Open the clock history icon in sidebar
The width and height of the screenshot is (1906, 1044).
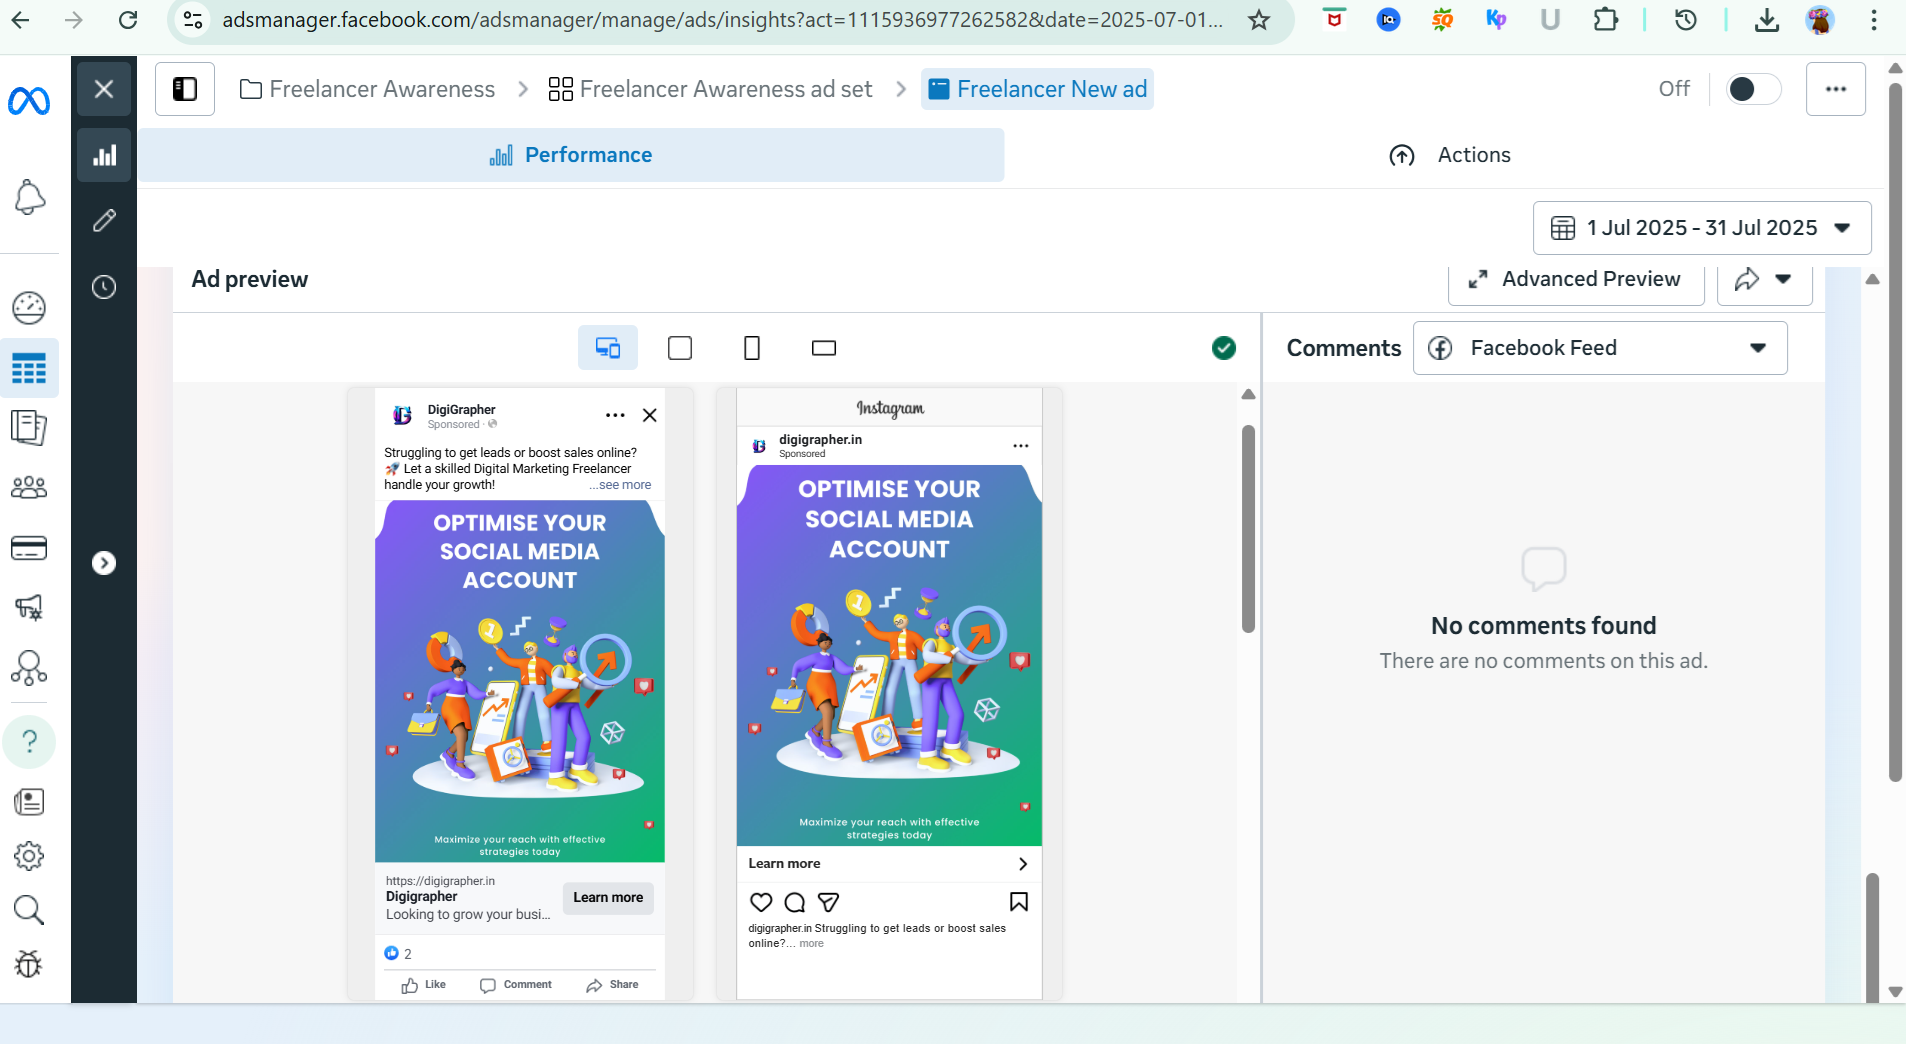click(x=104, y=288)
